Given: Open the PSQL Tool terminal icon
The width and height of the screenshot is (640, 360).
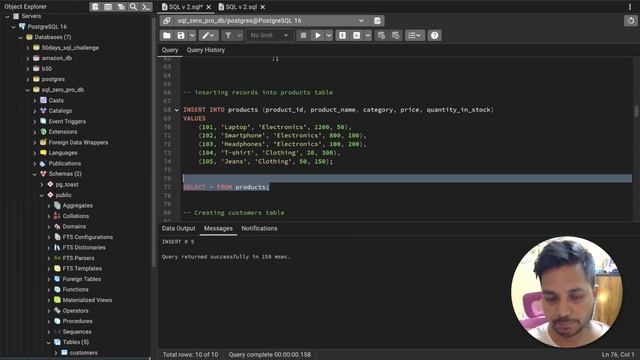Looking at the screenshot, I should 146,7.
